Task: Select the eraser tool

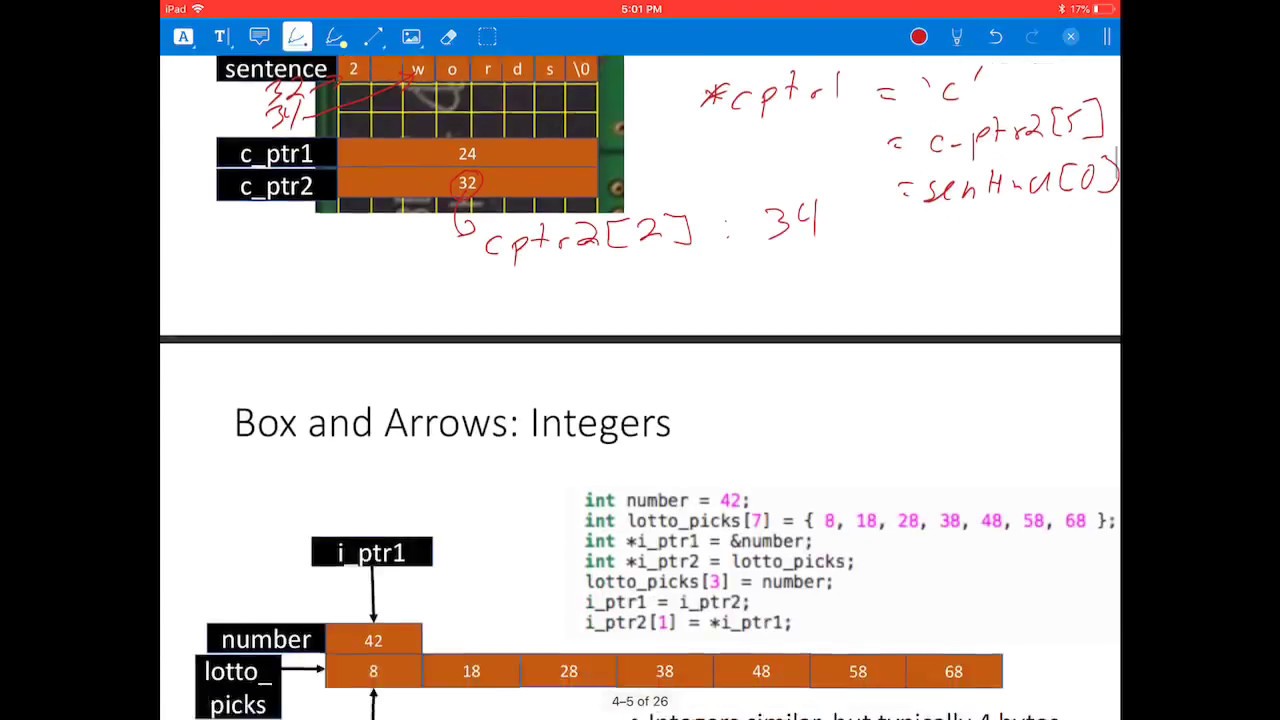Action: [449, 37]
